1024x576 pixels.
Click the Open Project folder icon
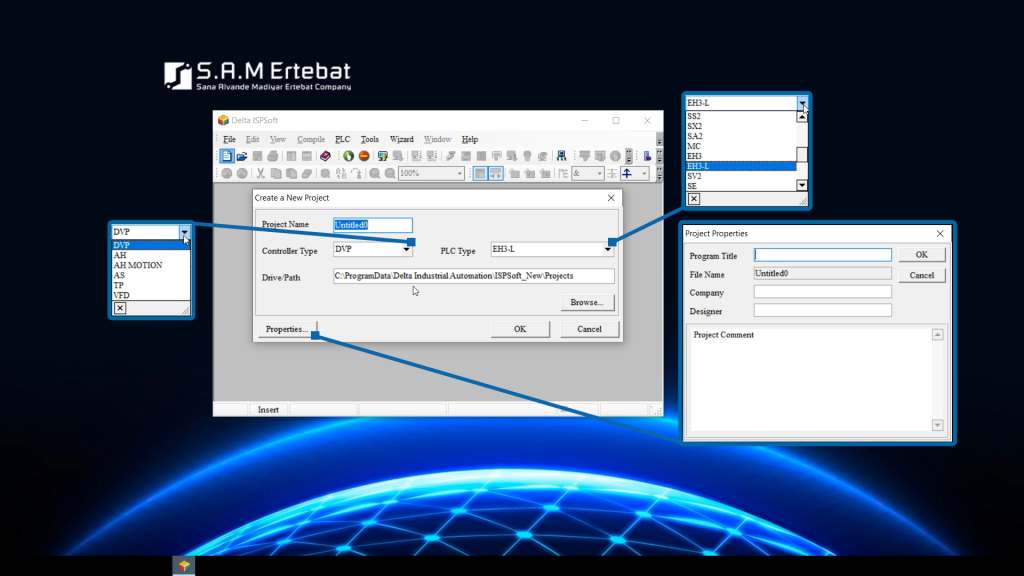pyautogui.click(x=242, y=156)
